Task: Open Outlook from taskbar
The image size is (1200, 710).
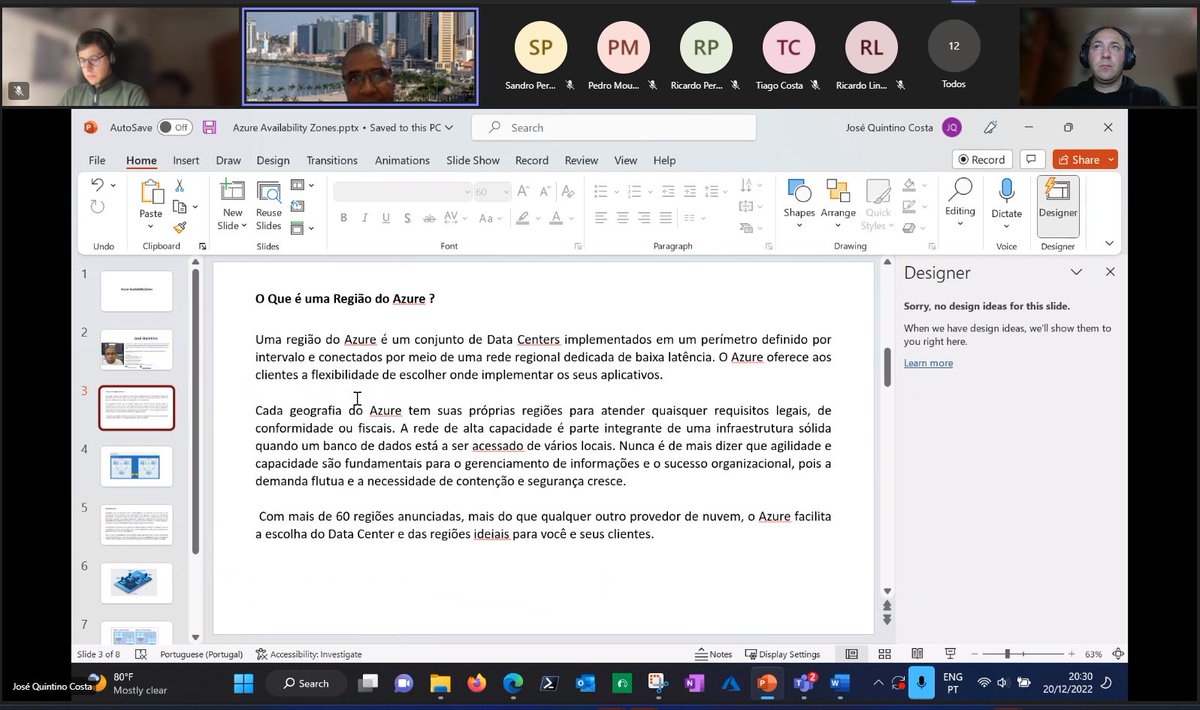Action: coord(585,683)
